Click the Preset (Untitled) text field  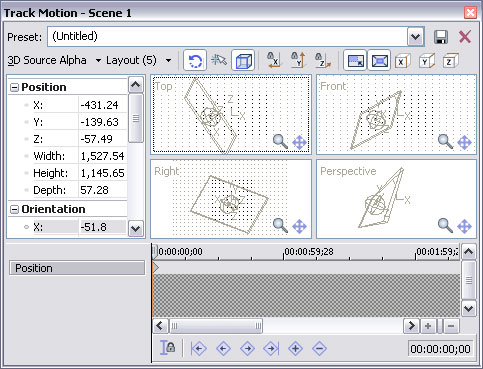pyautogui.click(x=228, y=37)
